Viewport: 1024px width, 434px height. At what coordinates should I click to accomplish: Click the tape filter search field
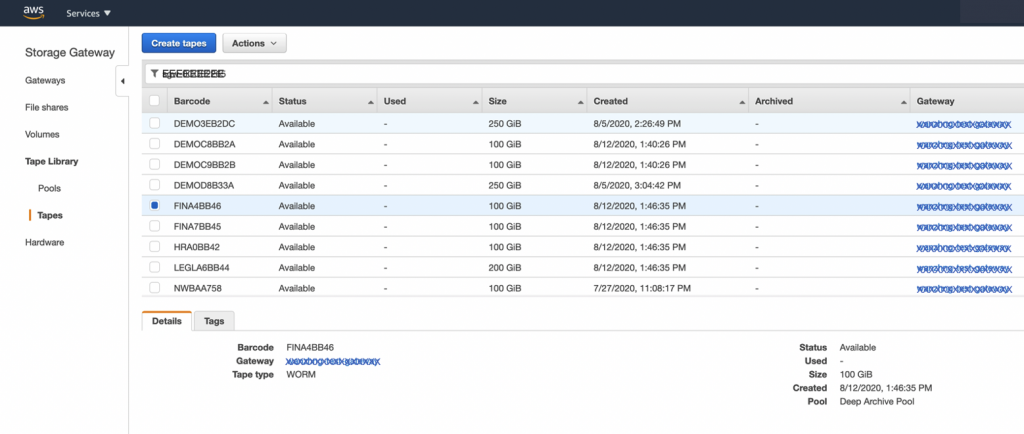[x=586, y=74]
